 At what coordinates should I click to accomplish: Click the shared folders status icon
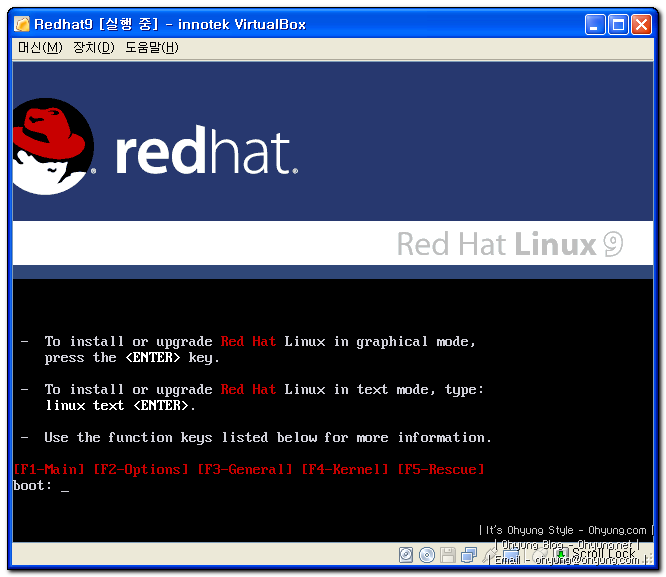pyautogui.click(x=511, y=555)
